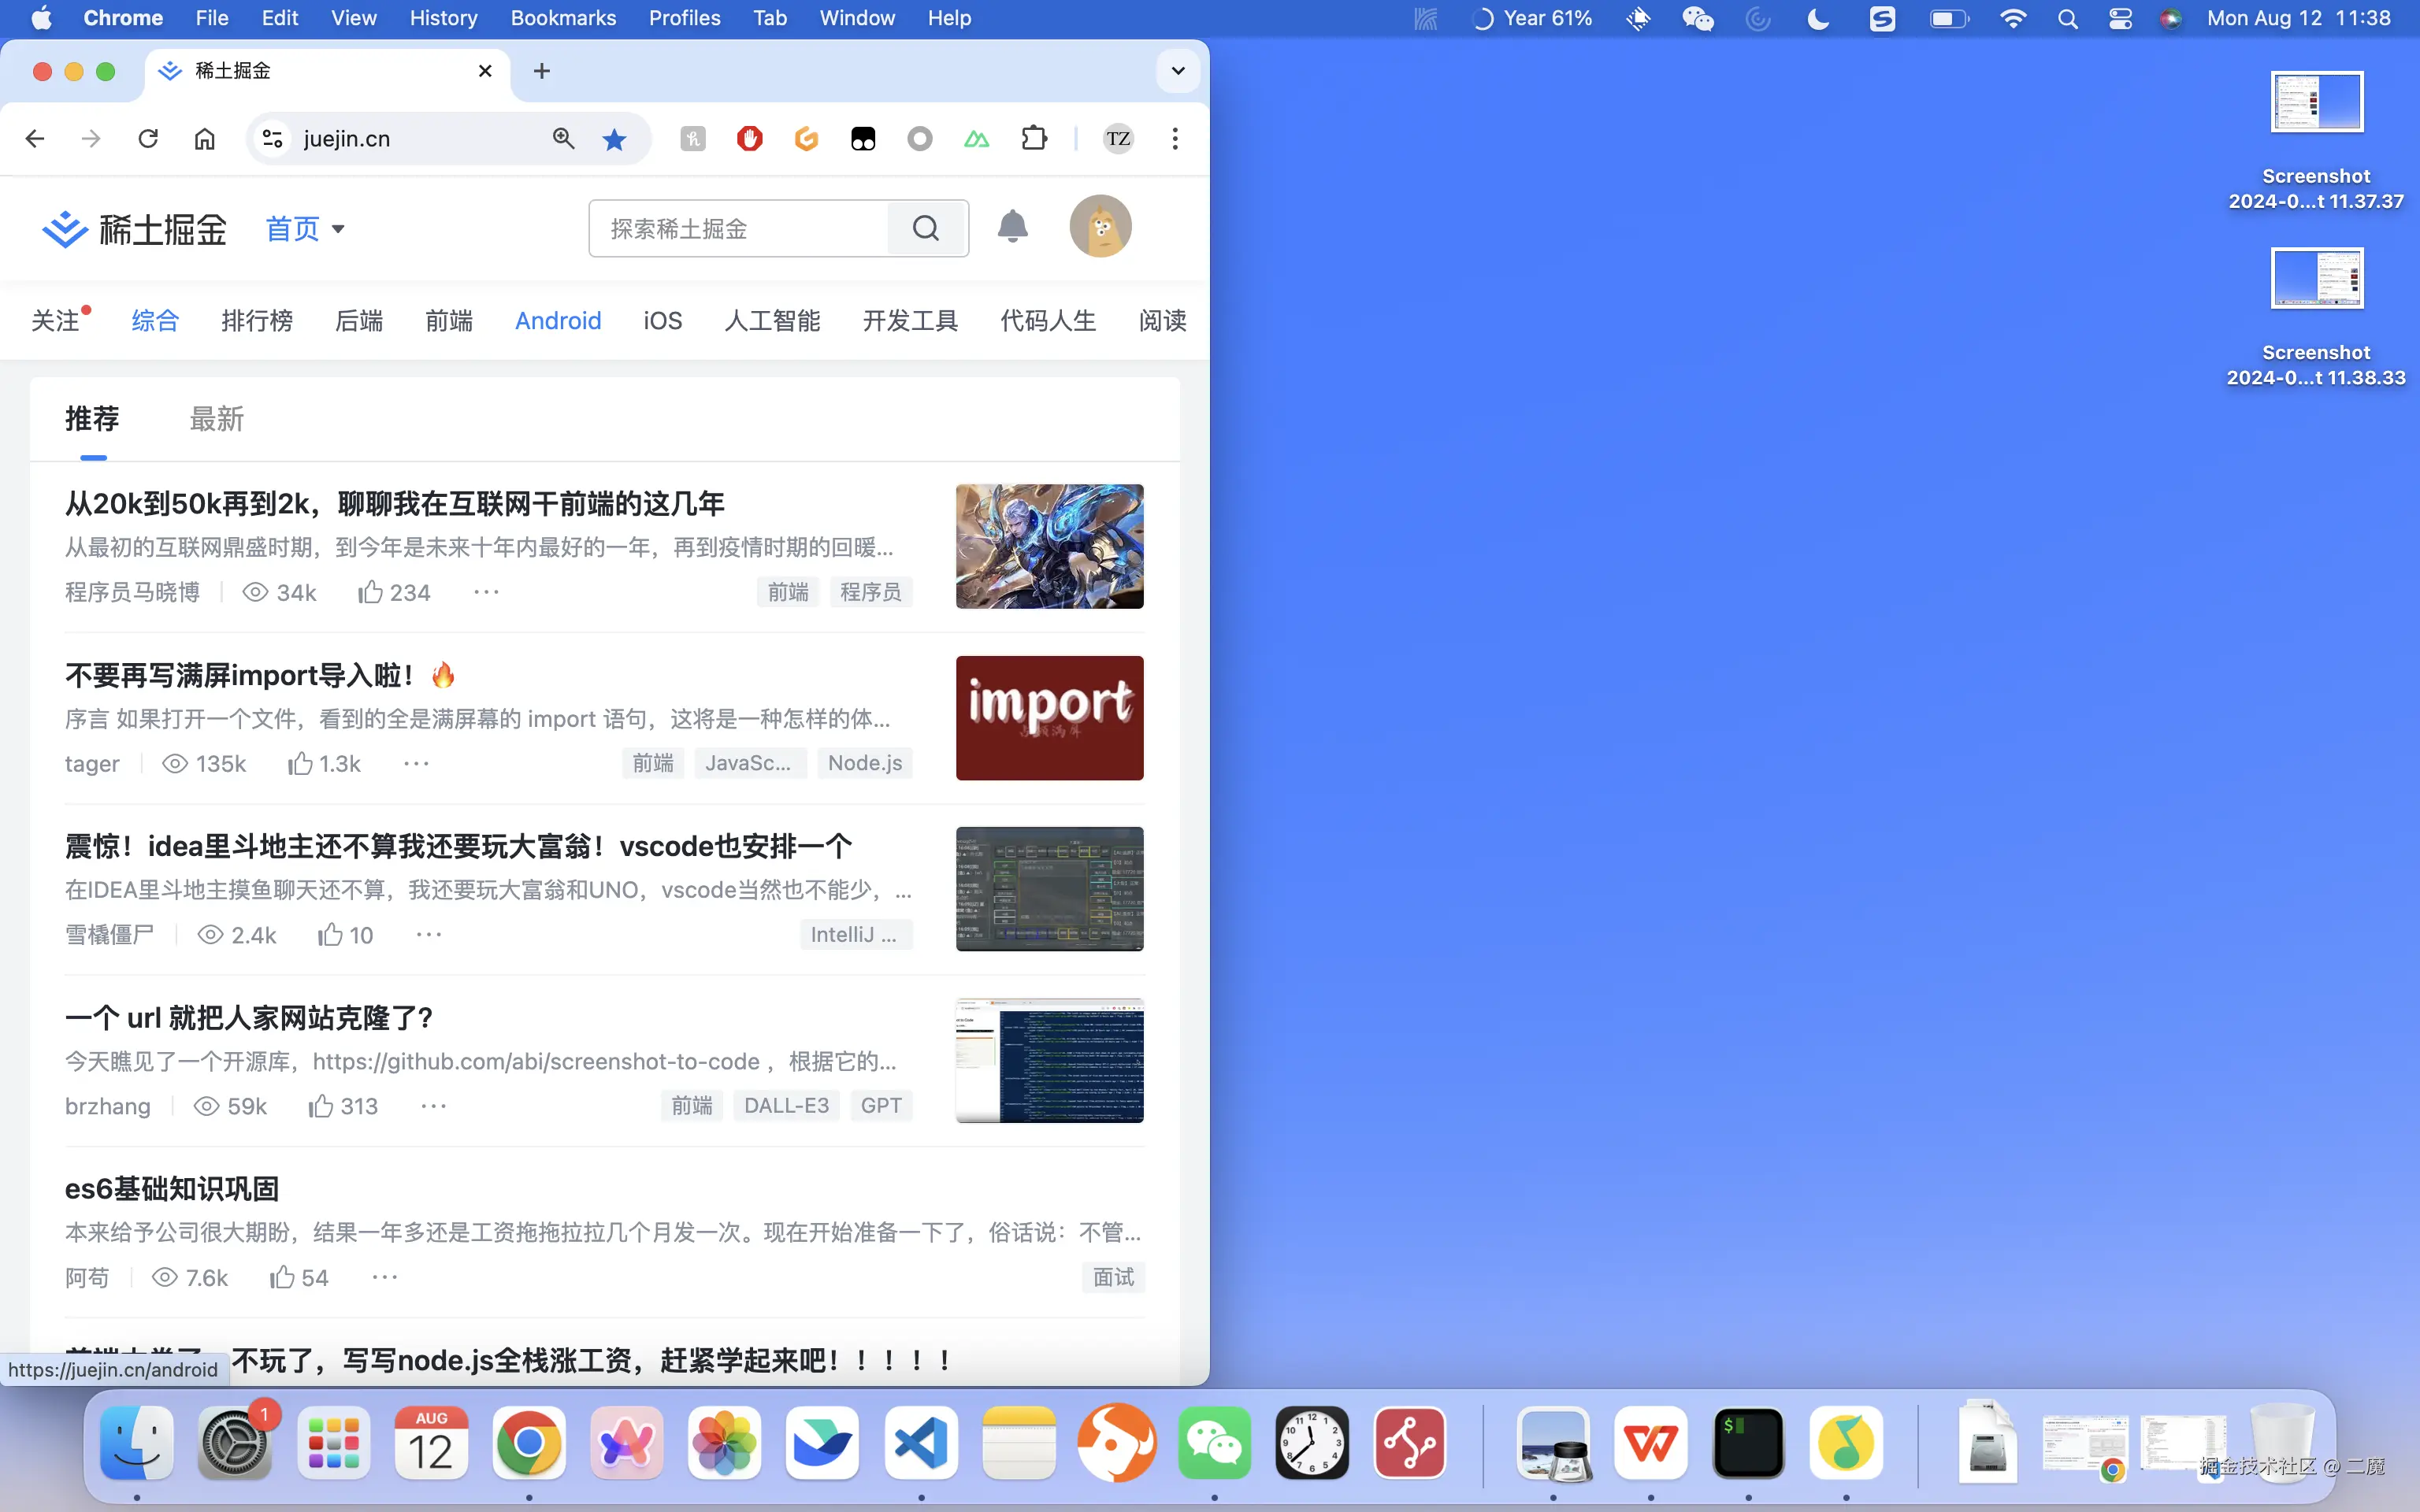
Task: Click the Node.js tag
Action: tap(864, 763)
